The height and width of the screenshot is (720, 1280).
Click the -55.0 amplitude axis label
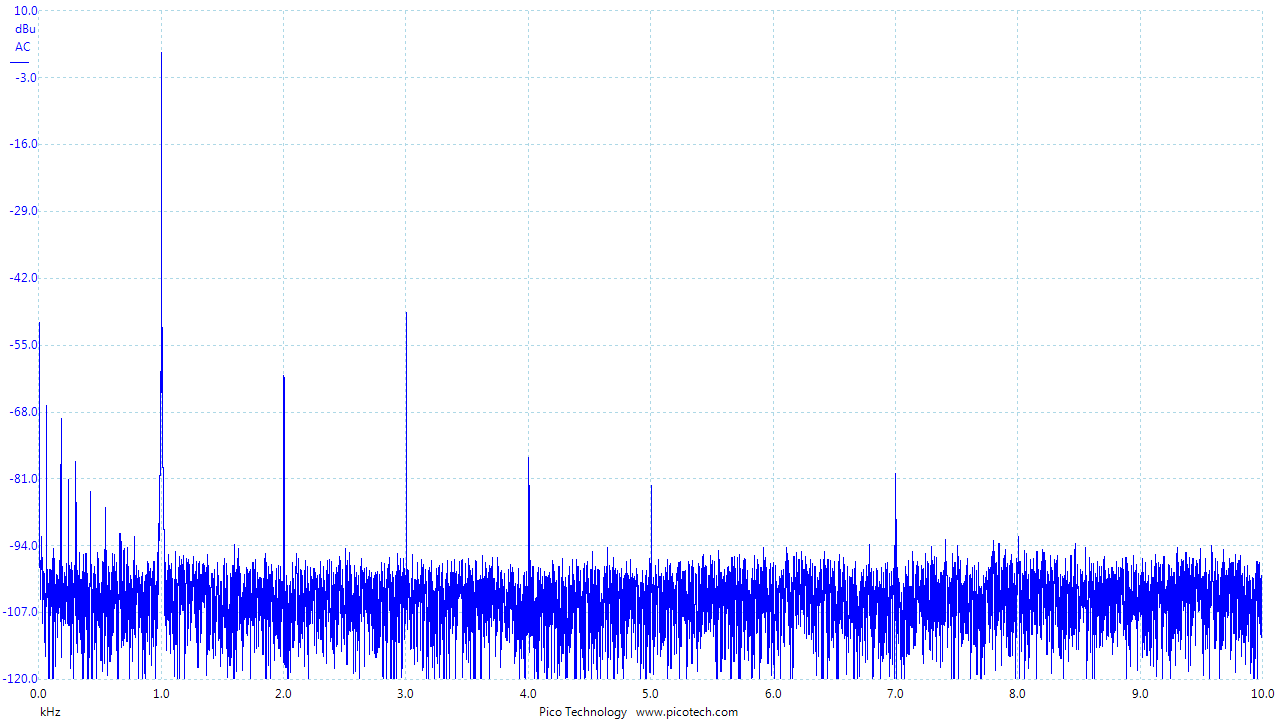click(25, 345)
